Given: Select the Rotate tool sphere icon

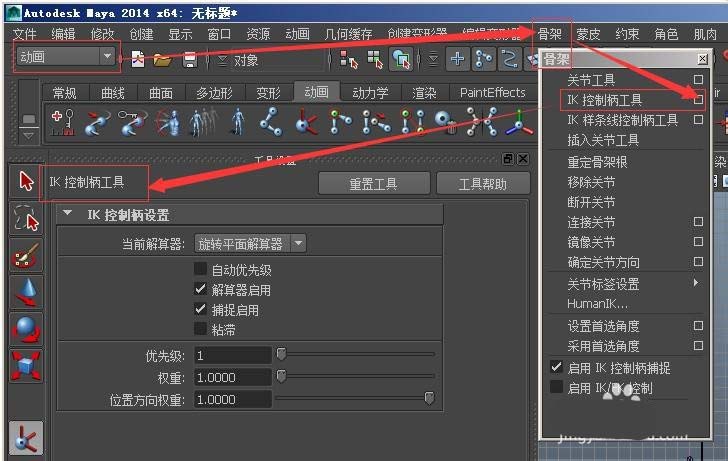Looking at the screenshot, I should point(26,329).
